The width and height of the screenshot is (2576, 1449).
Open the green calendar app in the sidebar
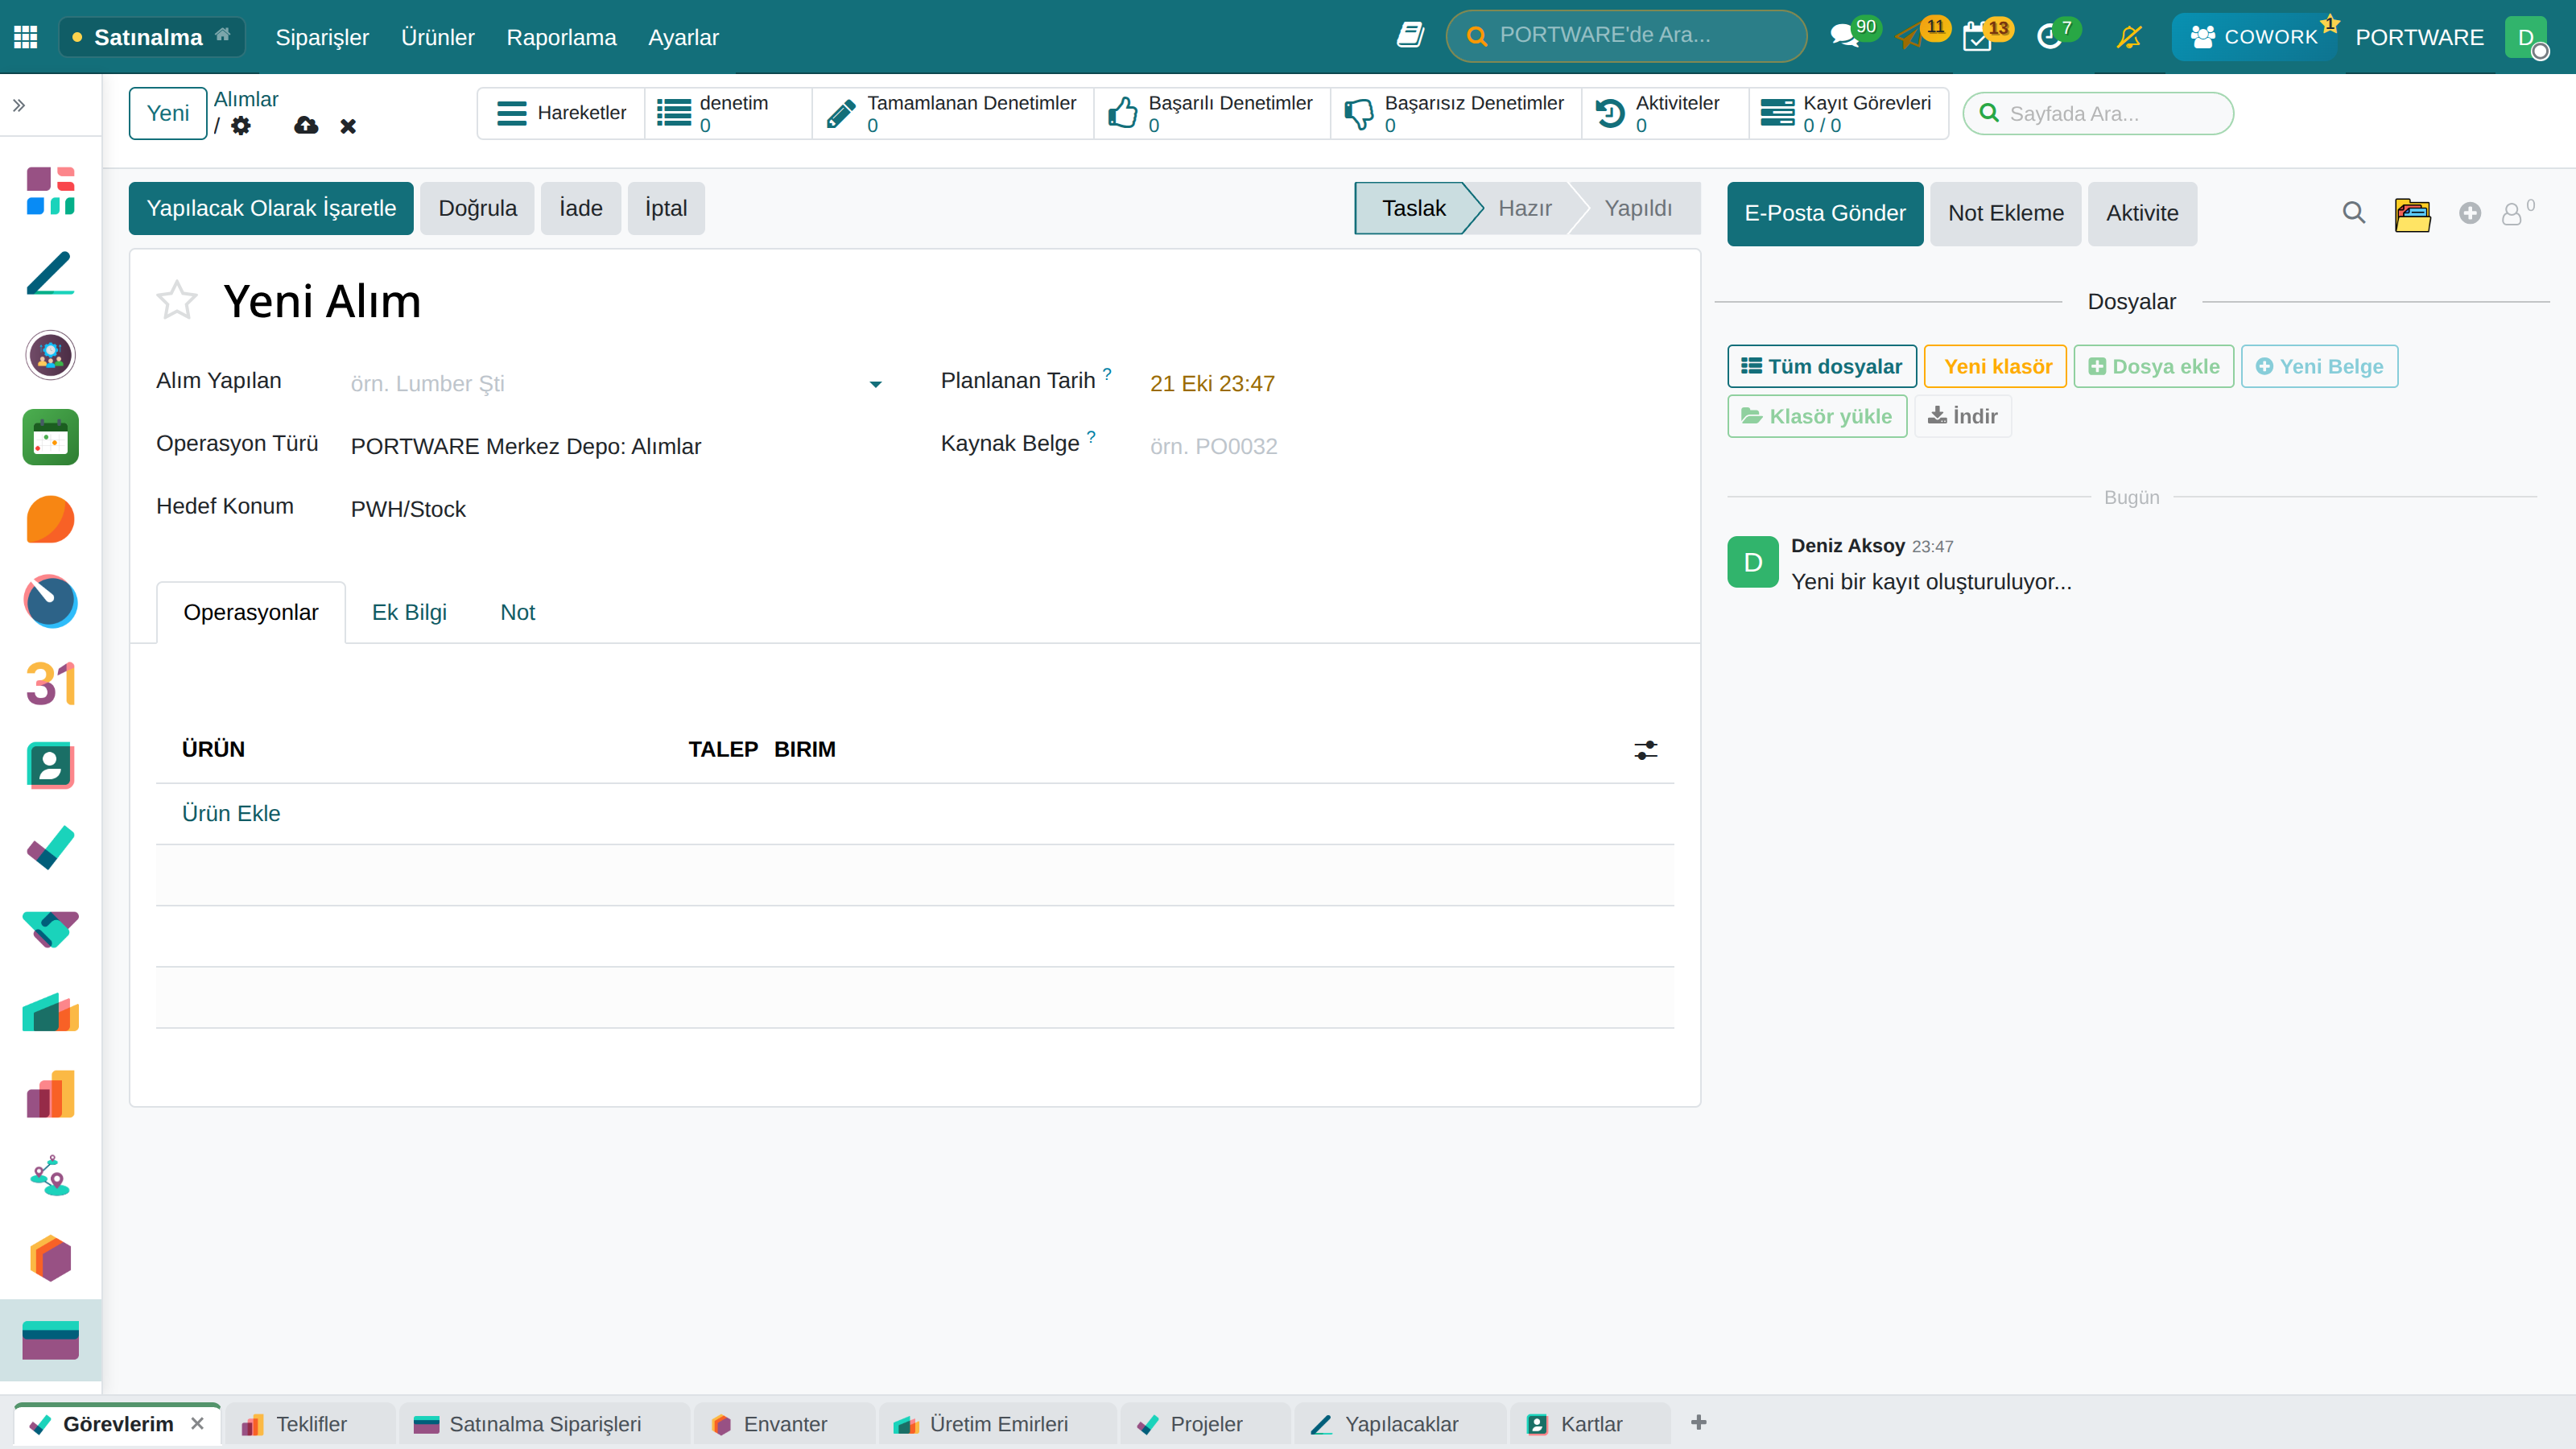(50, 437)
